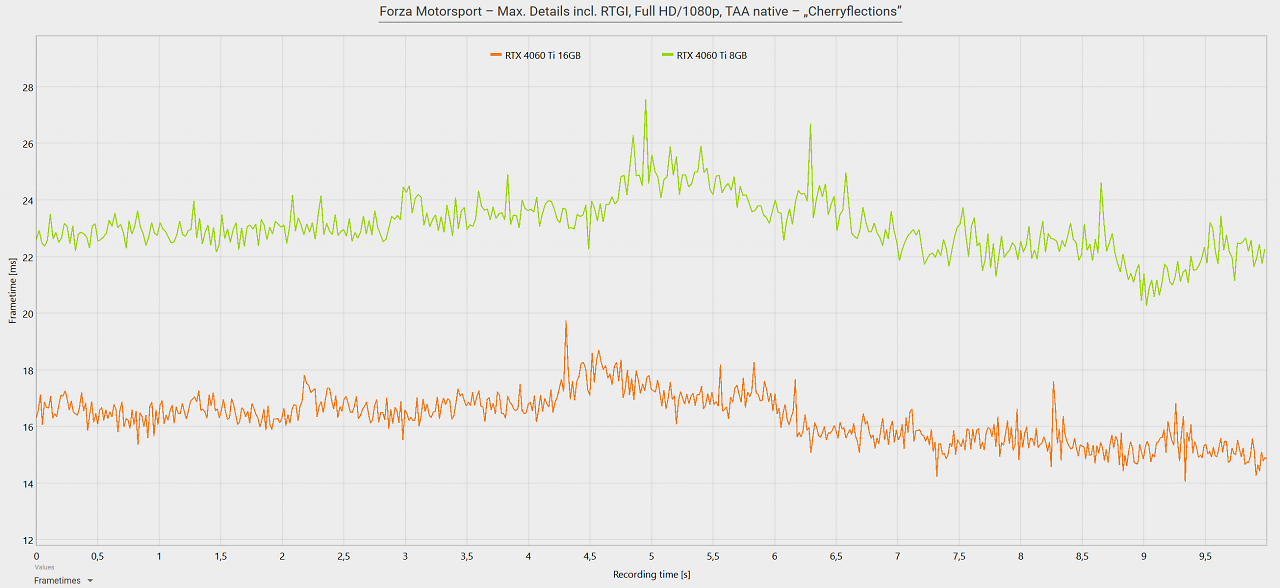Click time-axis tick value 5,5
This screenshot has width=1280, height=588.
[x=713, y=555]
